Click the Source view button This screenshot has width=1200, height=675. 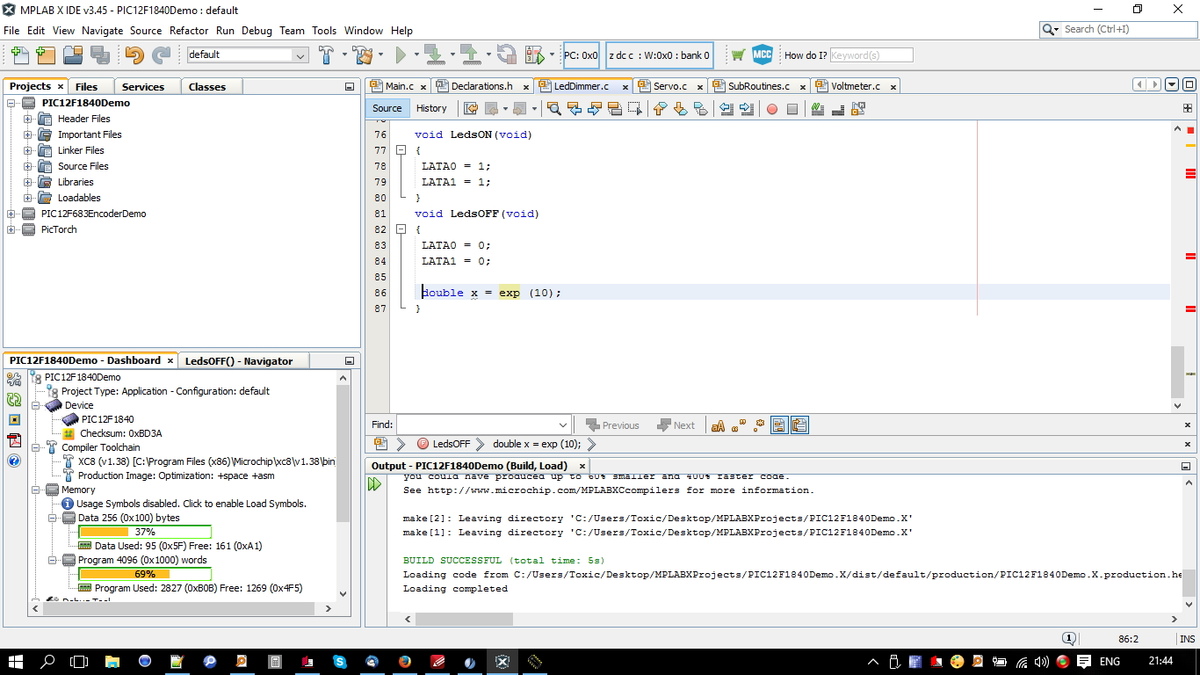click(387, 108)
